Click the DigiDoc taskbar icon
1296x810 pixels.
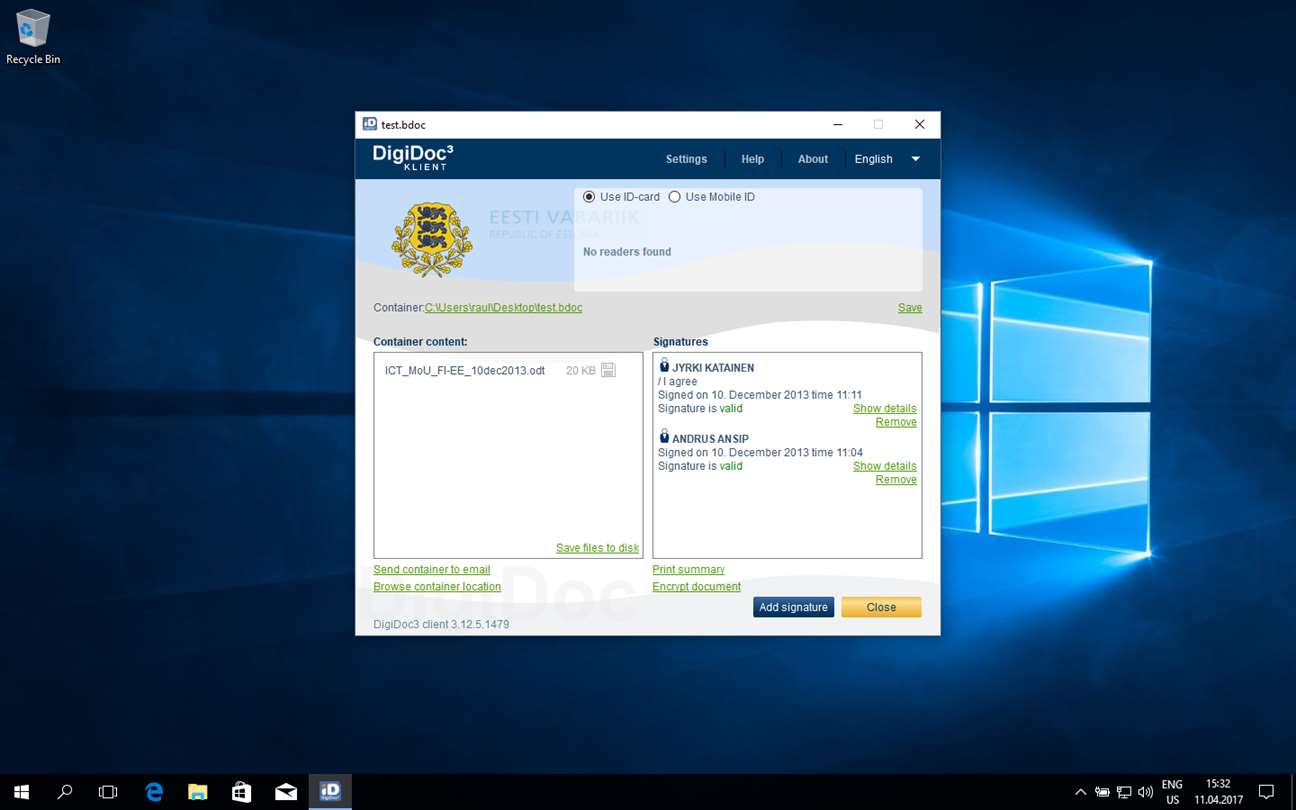click(330, 792)
